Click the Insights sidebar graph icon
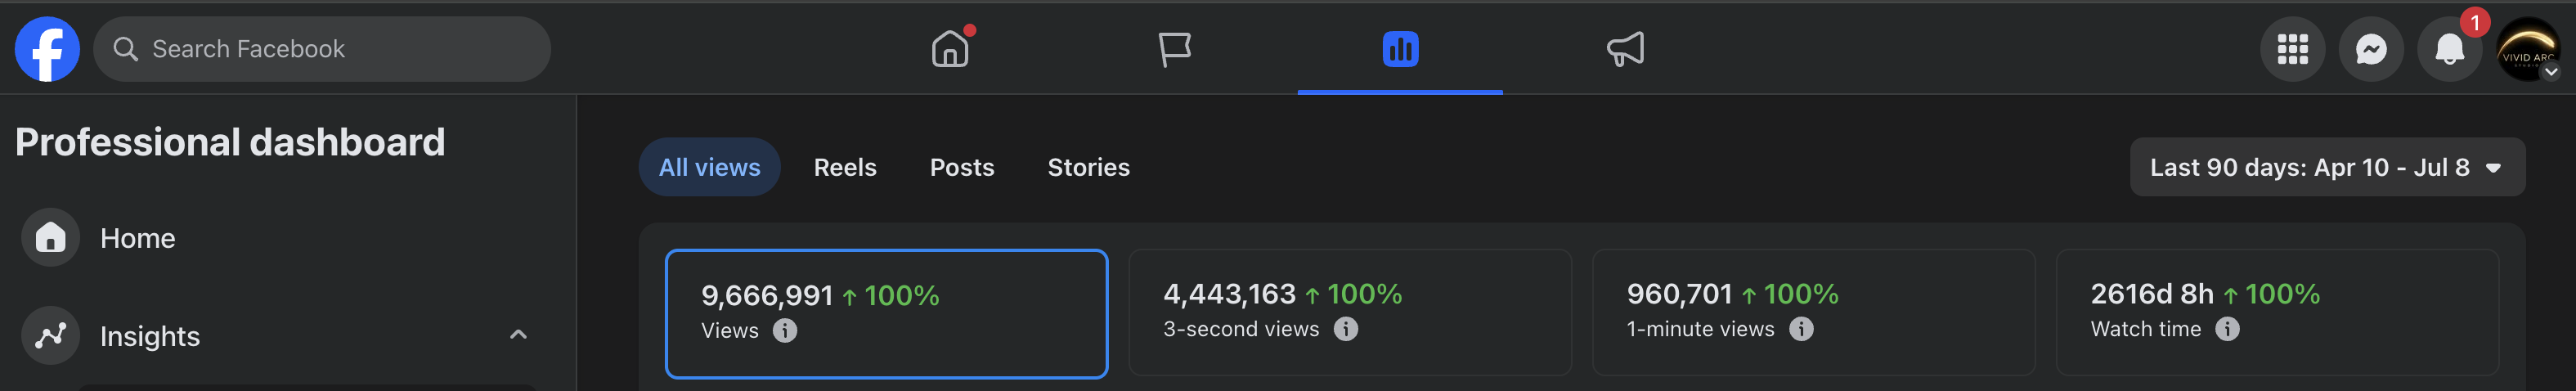 pyautogui.click(x=51, y=336)
